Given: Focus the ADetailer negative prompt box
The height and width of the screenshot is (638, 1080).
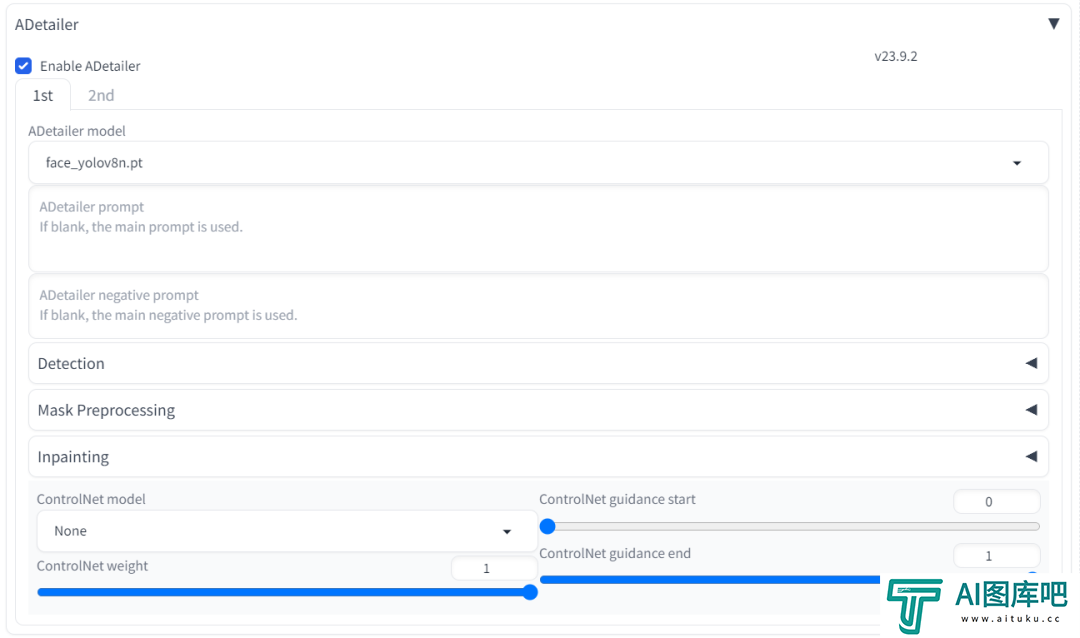Looking at the screenshot, I should 538,306.
